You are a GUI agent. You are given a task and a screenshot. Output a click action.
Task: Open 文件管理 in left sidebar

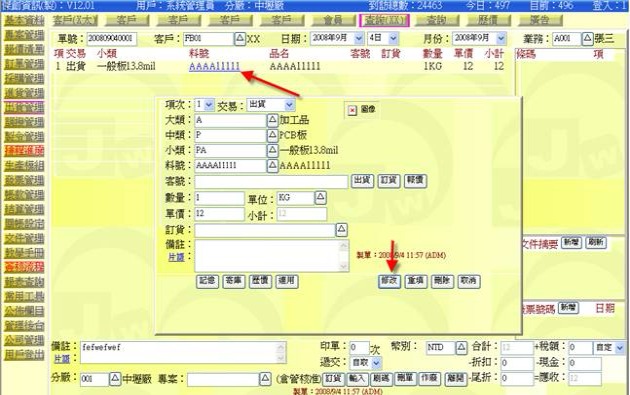coord(24,238)
